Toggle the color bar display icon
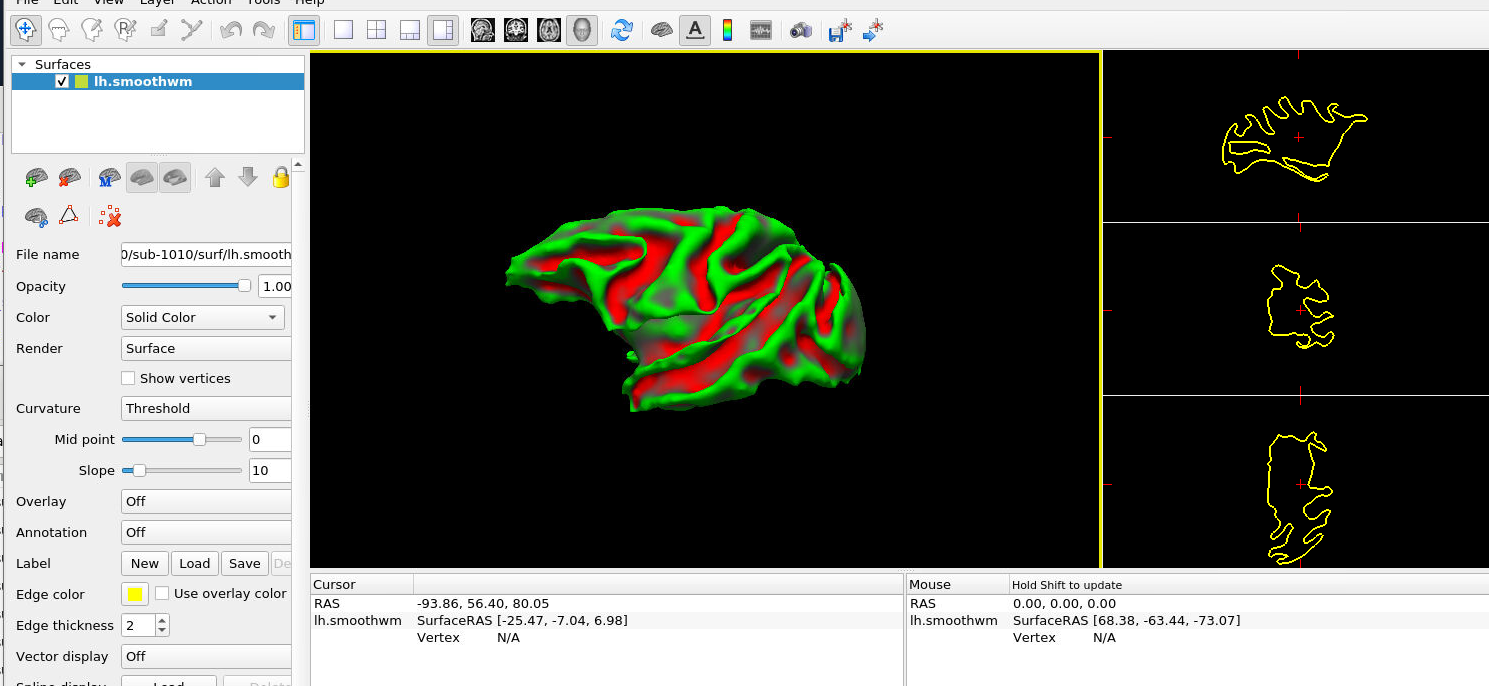This screenshot has width=1489, height=686. click(727, 30)
